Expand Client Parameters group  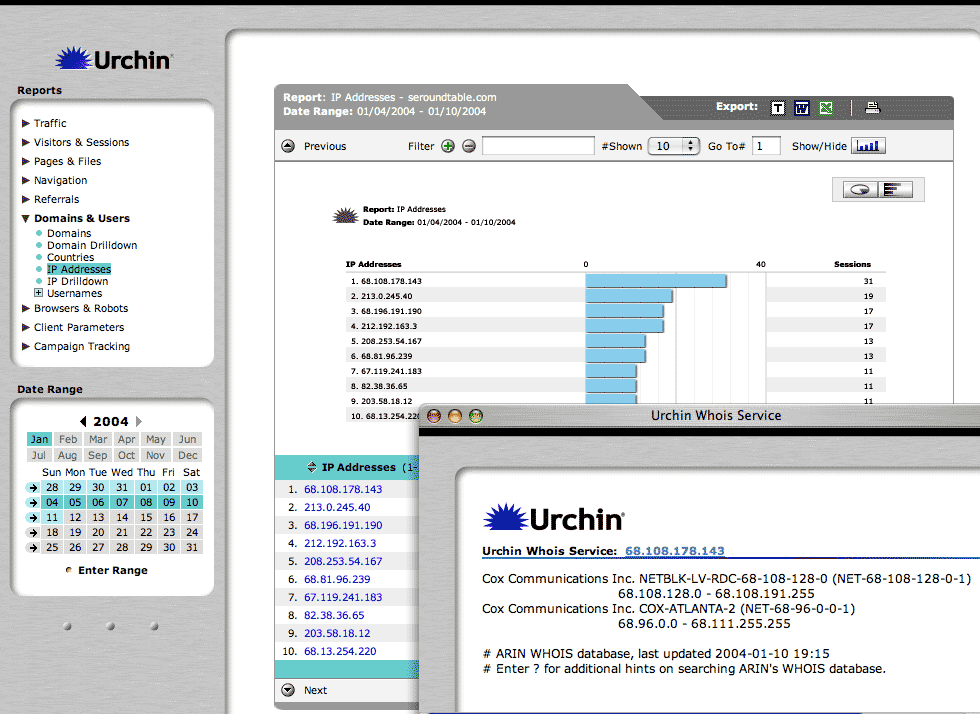point(26,327)
